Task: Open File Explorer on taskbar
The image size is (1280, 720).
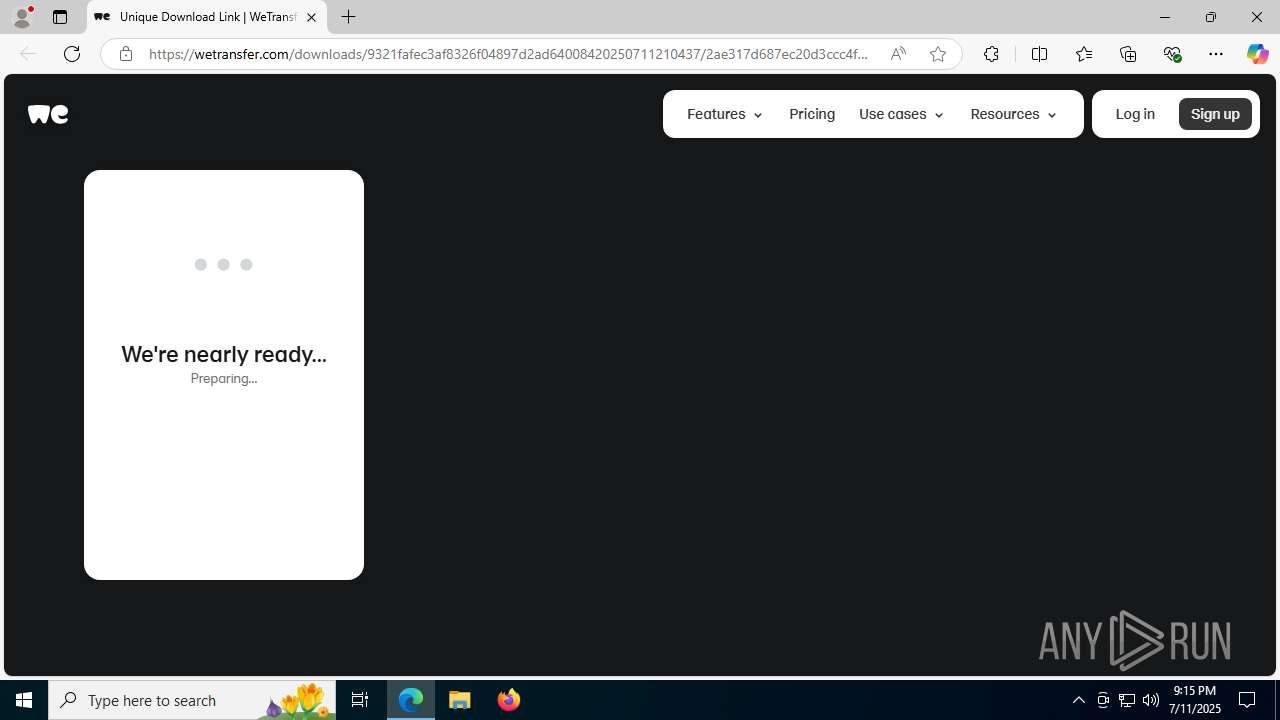Action: [x=460, y=700]
